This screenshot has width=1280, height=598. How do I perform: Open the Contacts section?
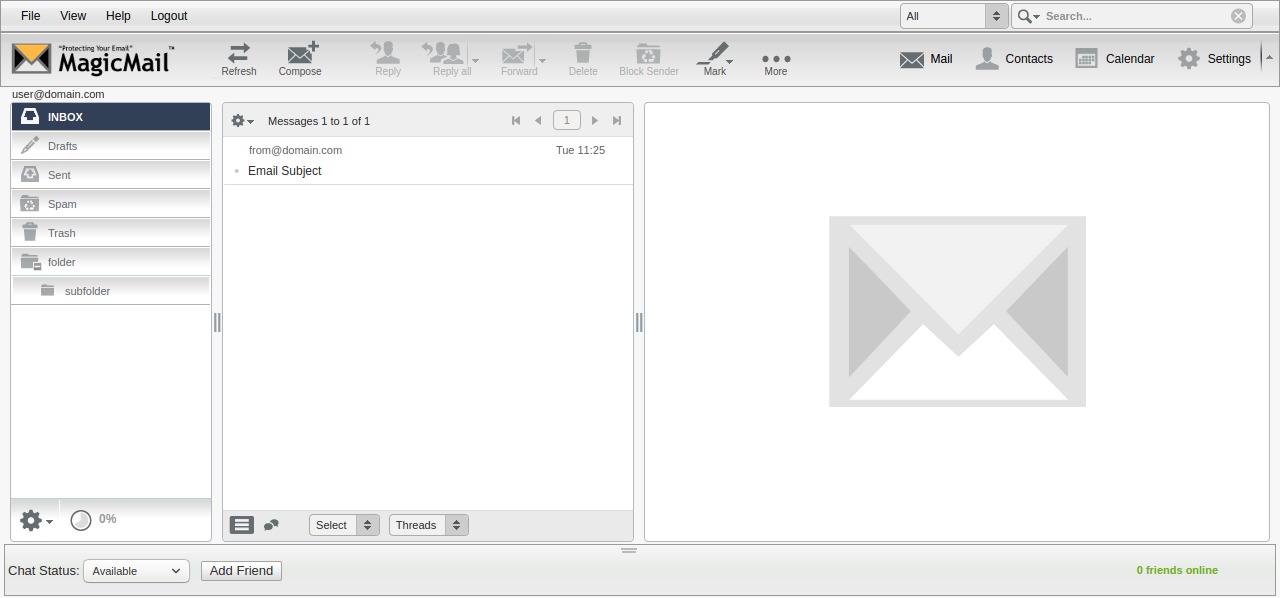[x=1014, y=59]
